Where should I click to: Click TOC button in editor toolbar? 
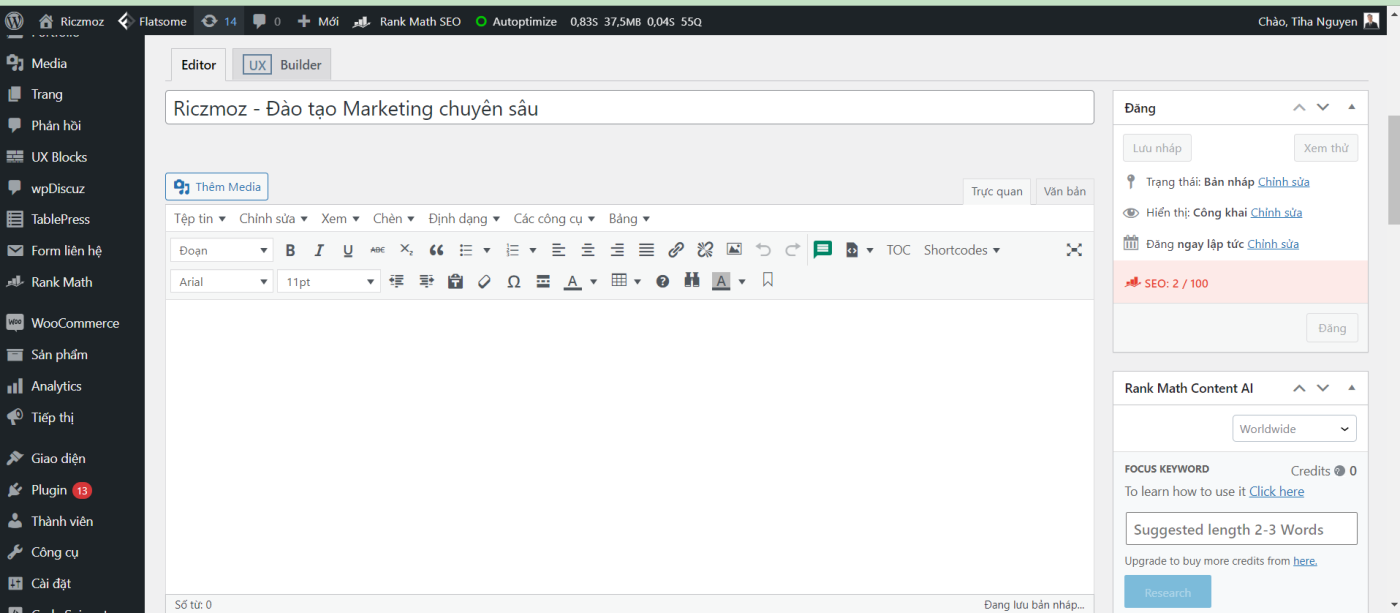point(898,250)
